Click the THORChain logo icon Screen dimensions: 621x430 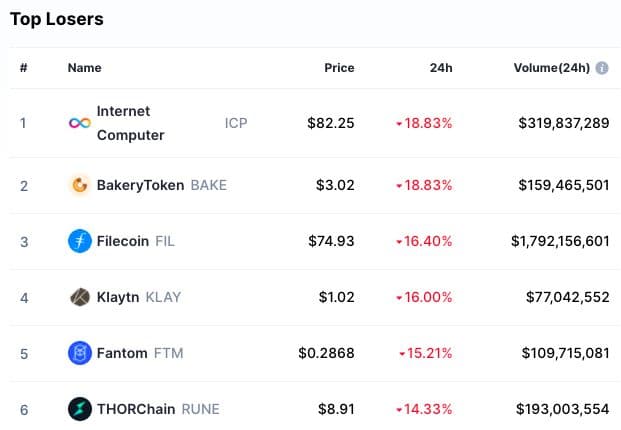click(x=79, y=409)
